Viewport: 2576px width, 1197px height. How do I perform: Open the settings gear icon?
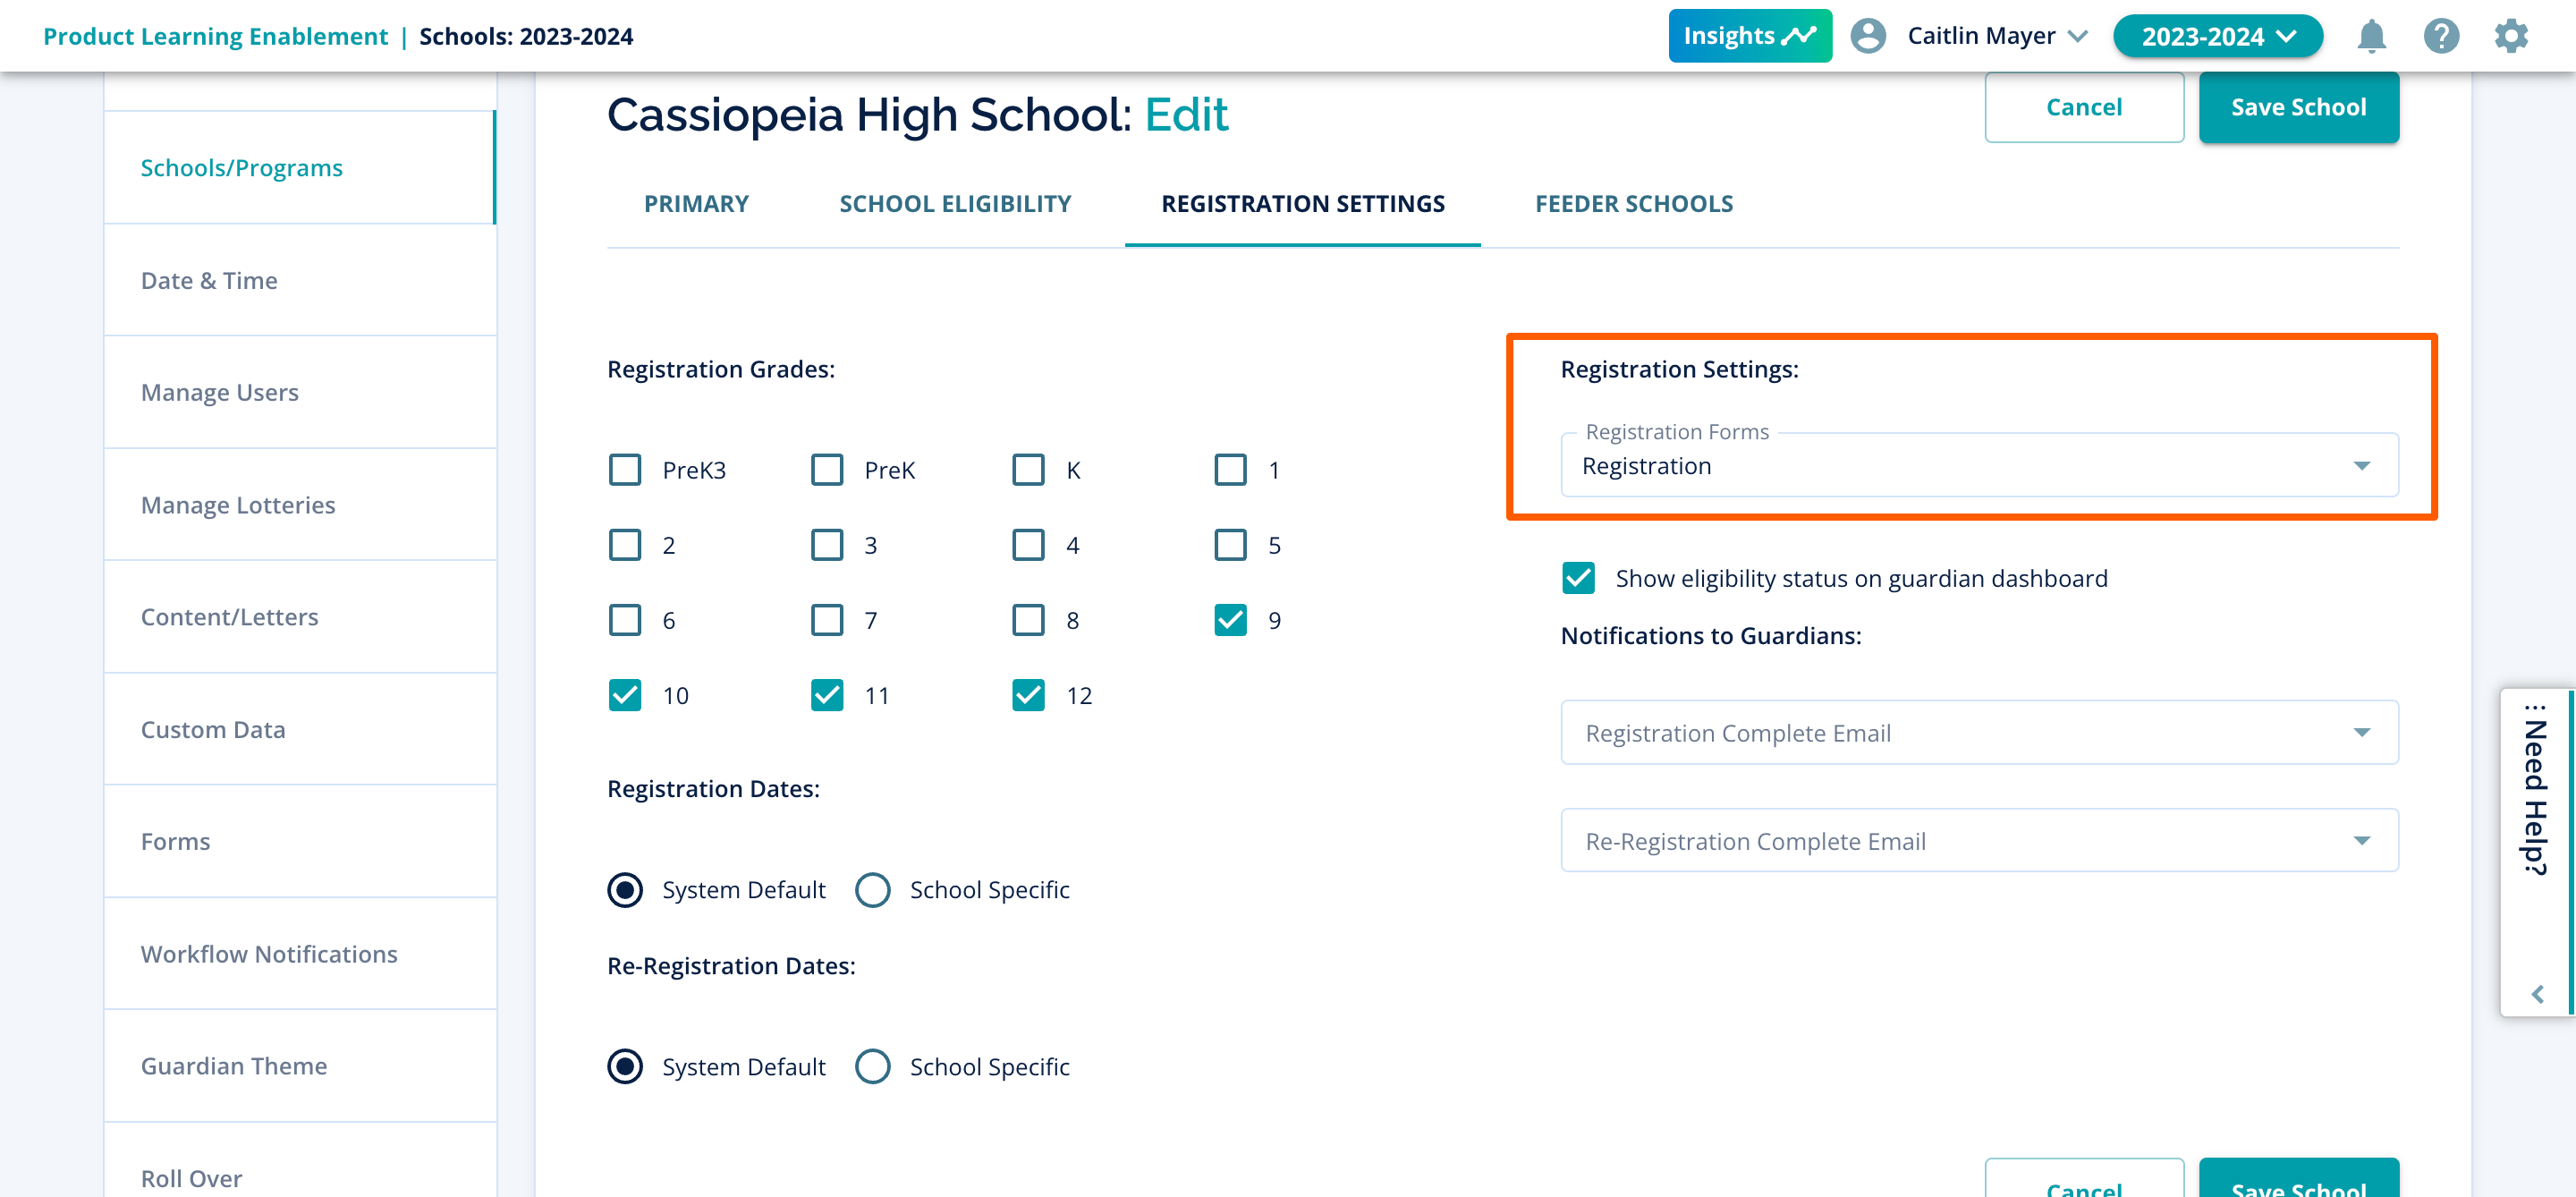2511,36
